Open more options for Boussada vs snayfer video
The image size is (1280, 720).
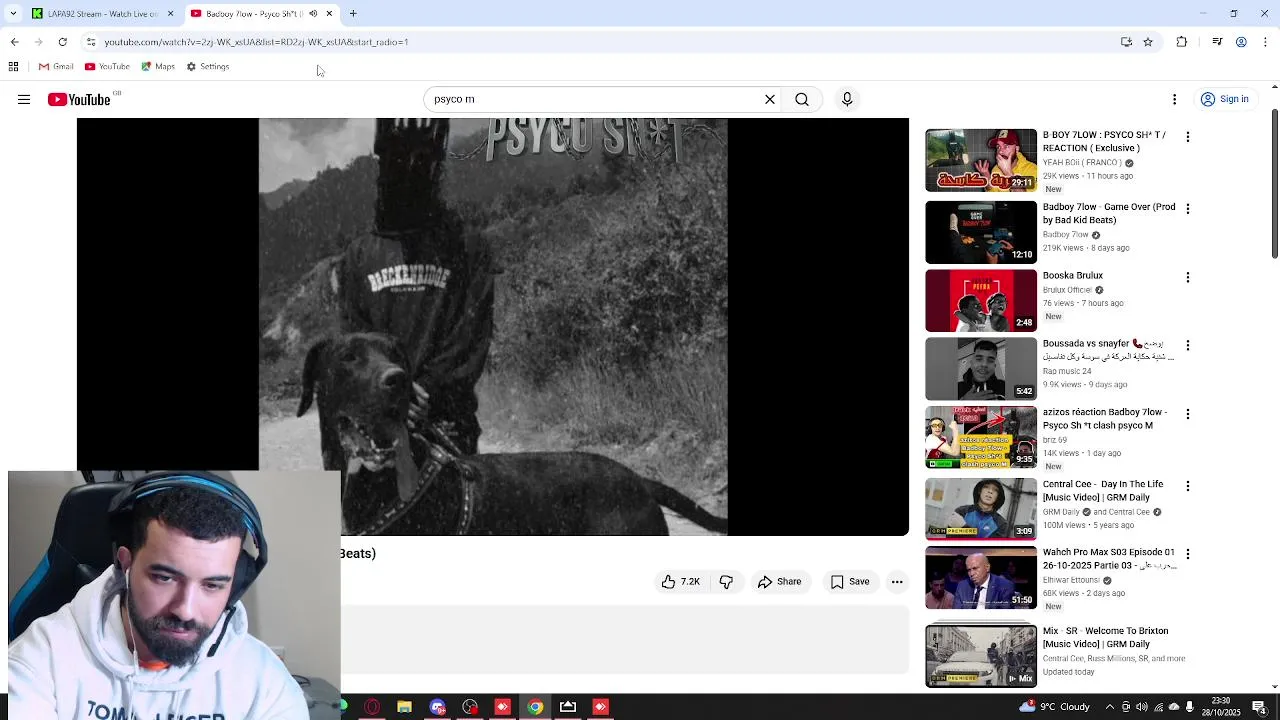[1188, 345]
